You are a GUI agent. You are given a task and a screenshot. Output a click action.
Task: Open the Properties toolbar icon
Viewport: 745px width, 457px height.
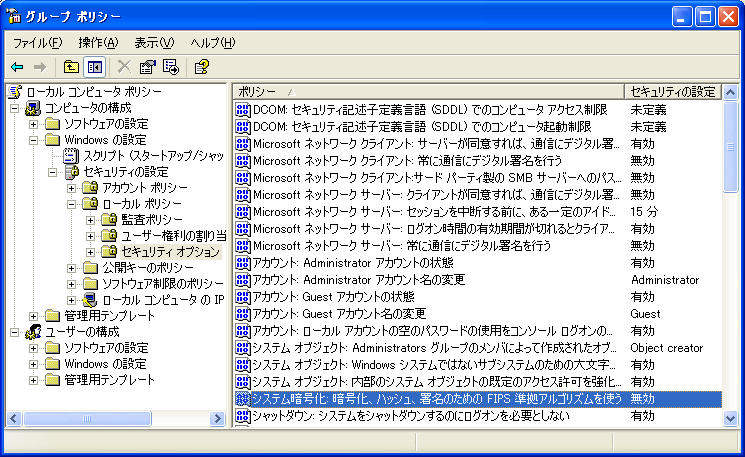pyautogui.click(x=147, y=67)
